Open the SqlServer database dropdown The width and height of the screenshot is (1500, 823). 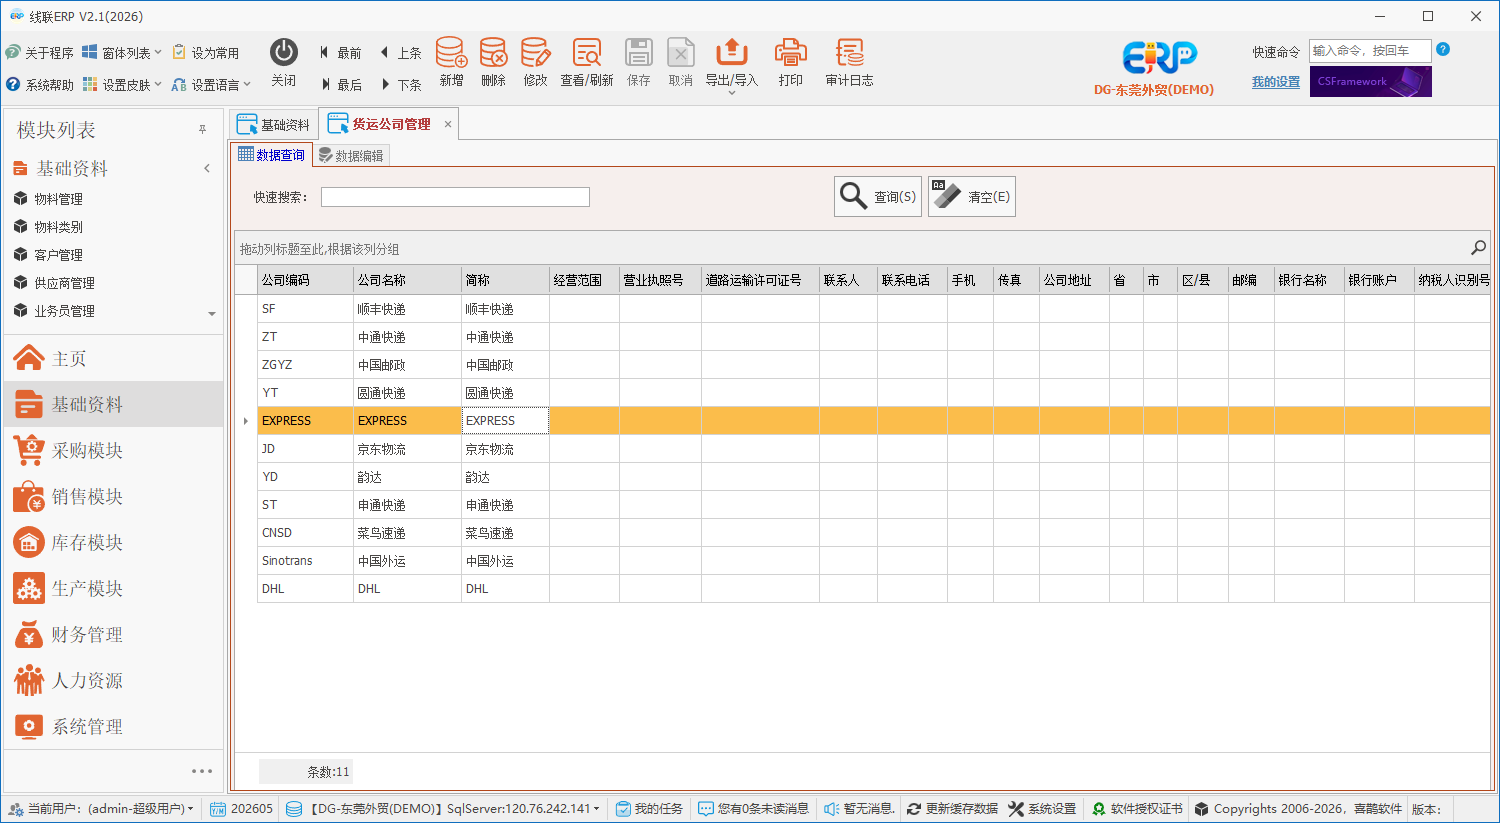[443, 809]
